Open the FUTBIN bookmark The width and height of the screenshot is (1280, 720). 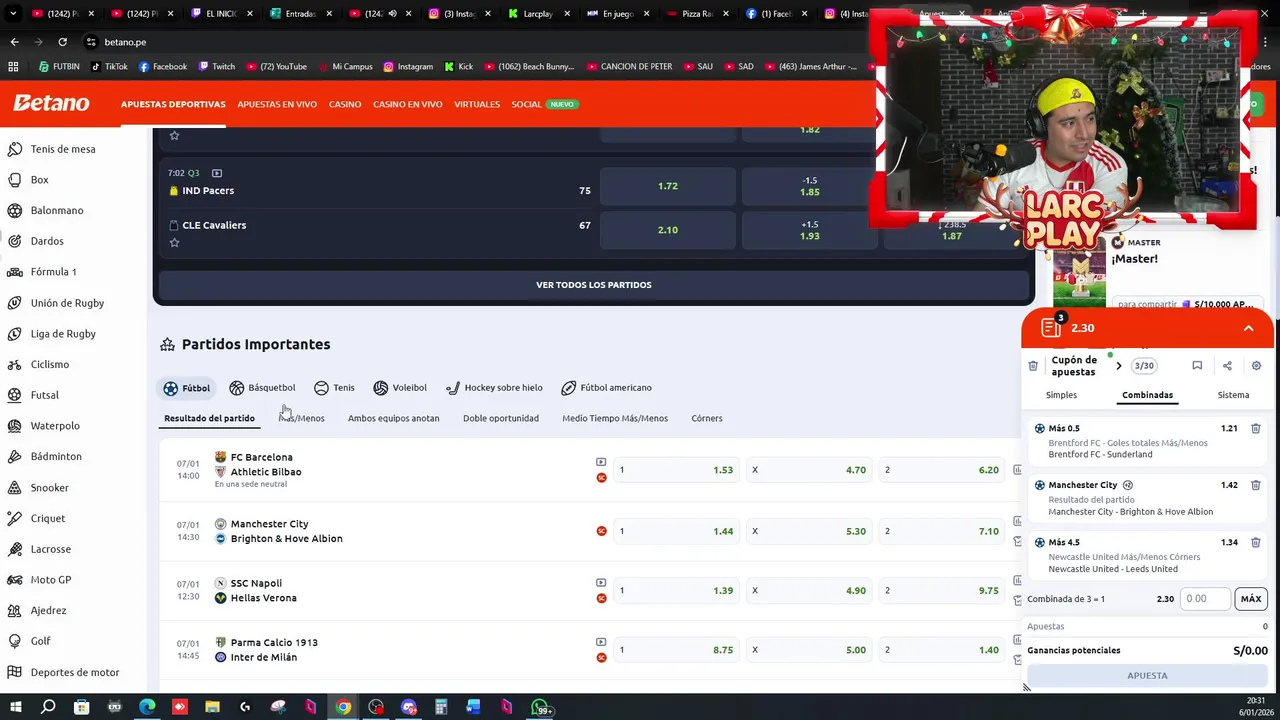[59, 67]
